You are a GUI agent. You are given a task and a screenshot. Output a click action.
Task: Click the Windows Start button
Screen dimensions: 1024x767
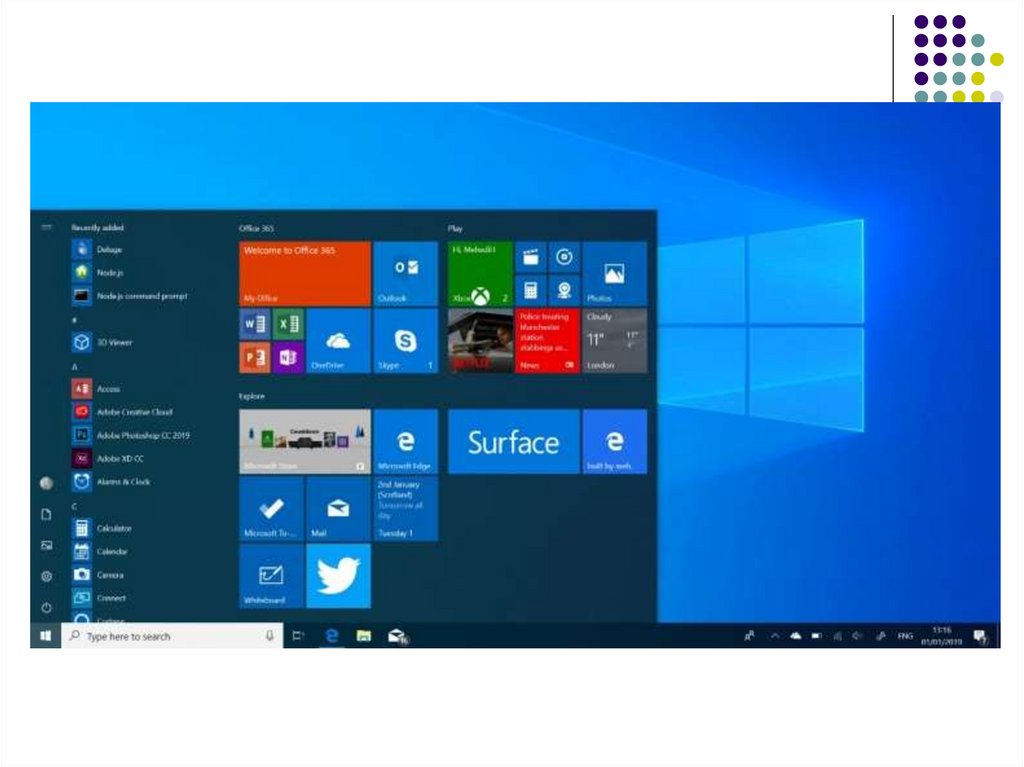[x=46, y=635]
